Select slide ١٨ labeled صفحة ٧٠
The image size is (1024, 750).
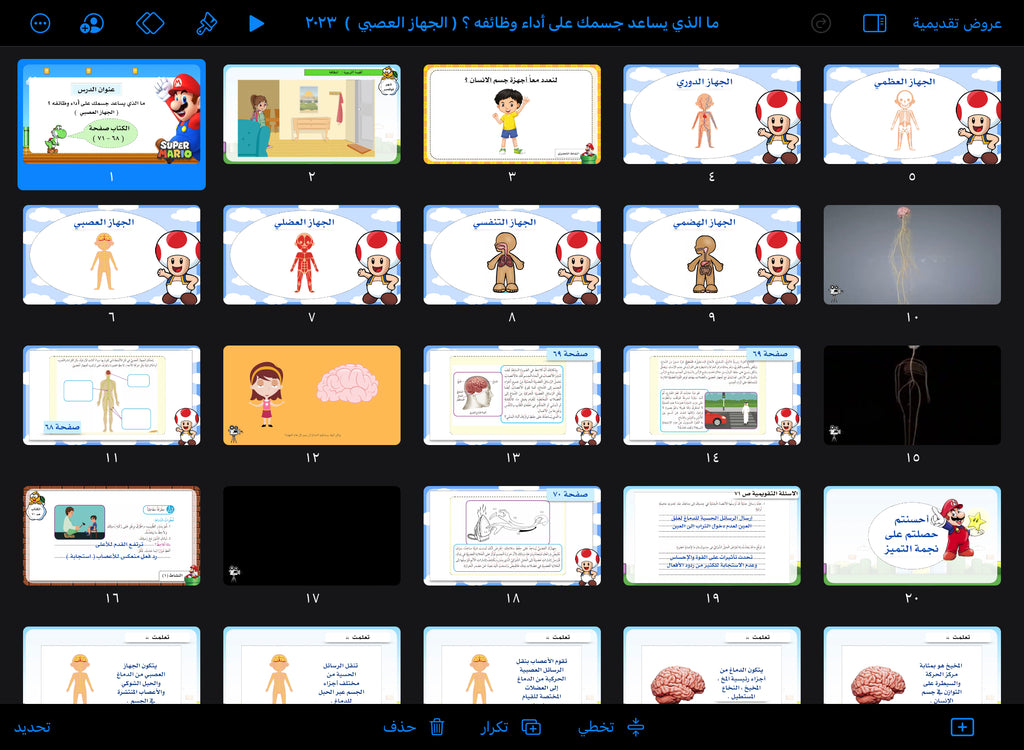point(512,536)
